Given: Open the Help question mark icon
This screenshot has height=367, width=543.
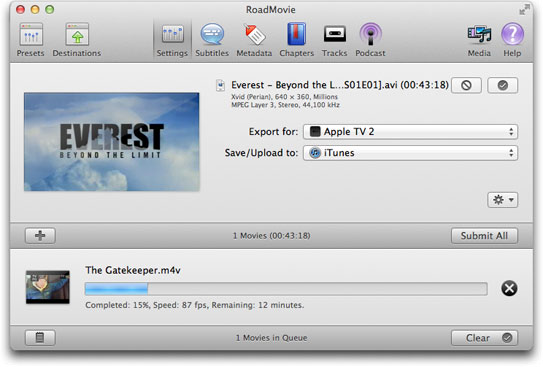Looking at the screenshot, I should (x=512, y=39).
